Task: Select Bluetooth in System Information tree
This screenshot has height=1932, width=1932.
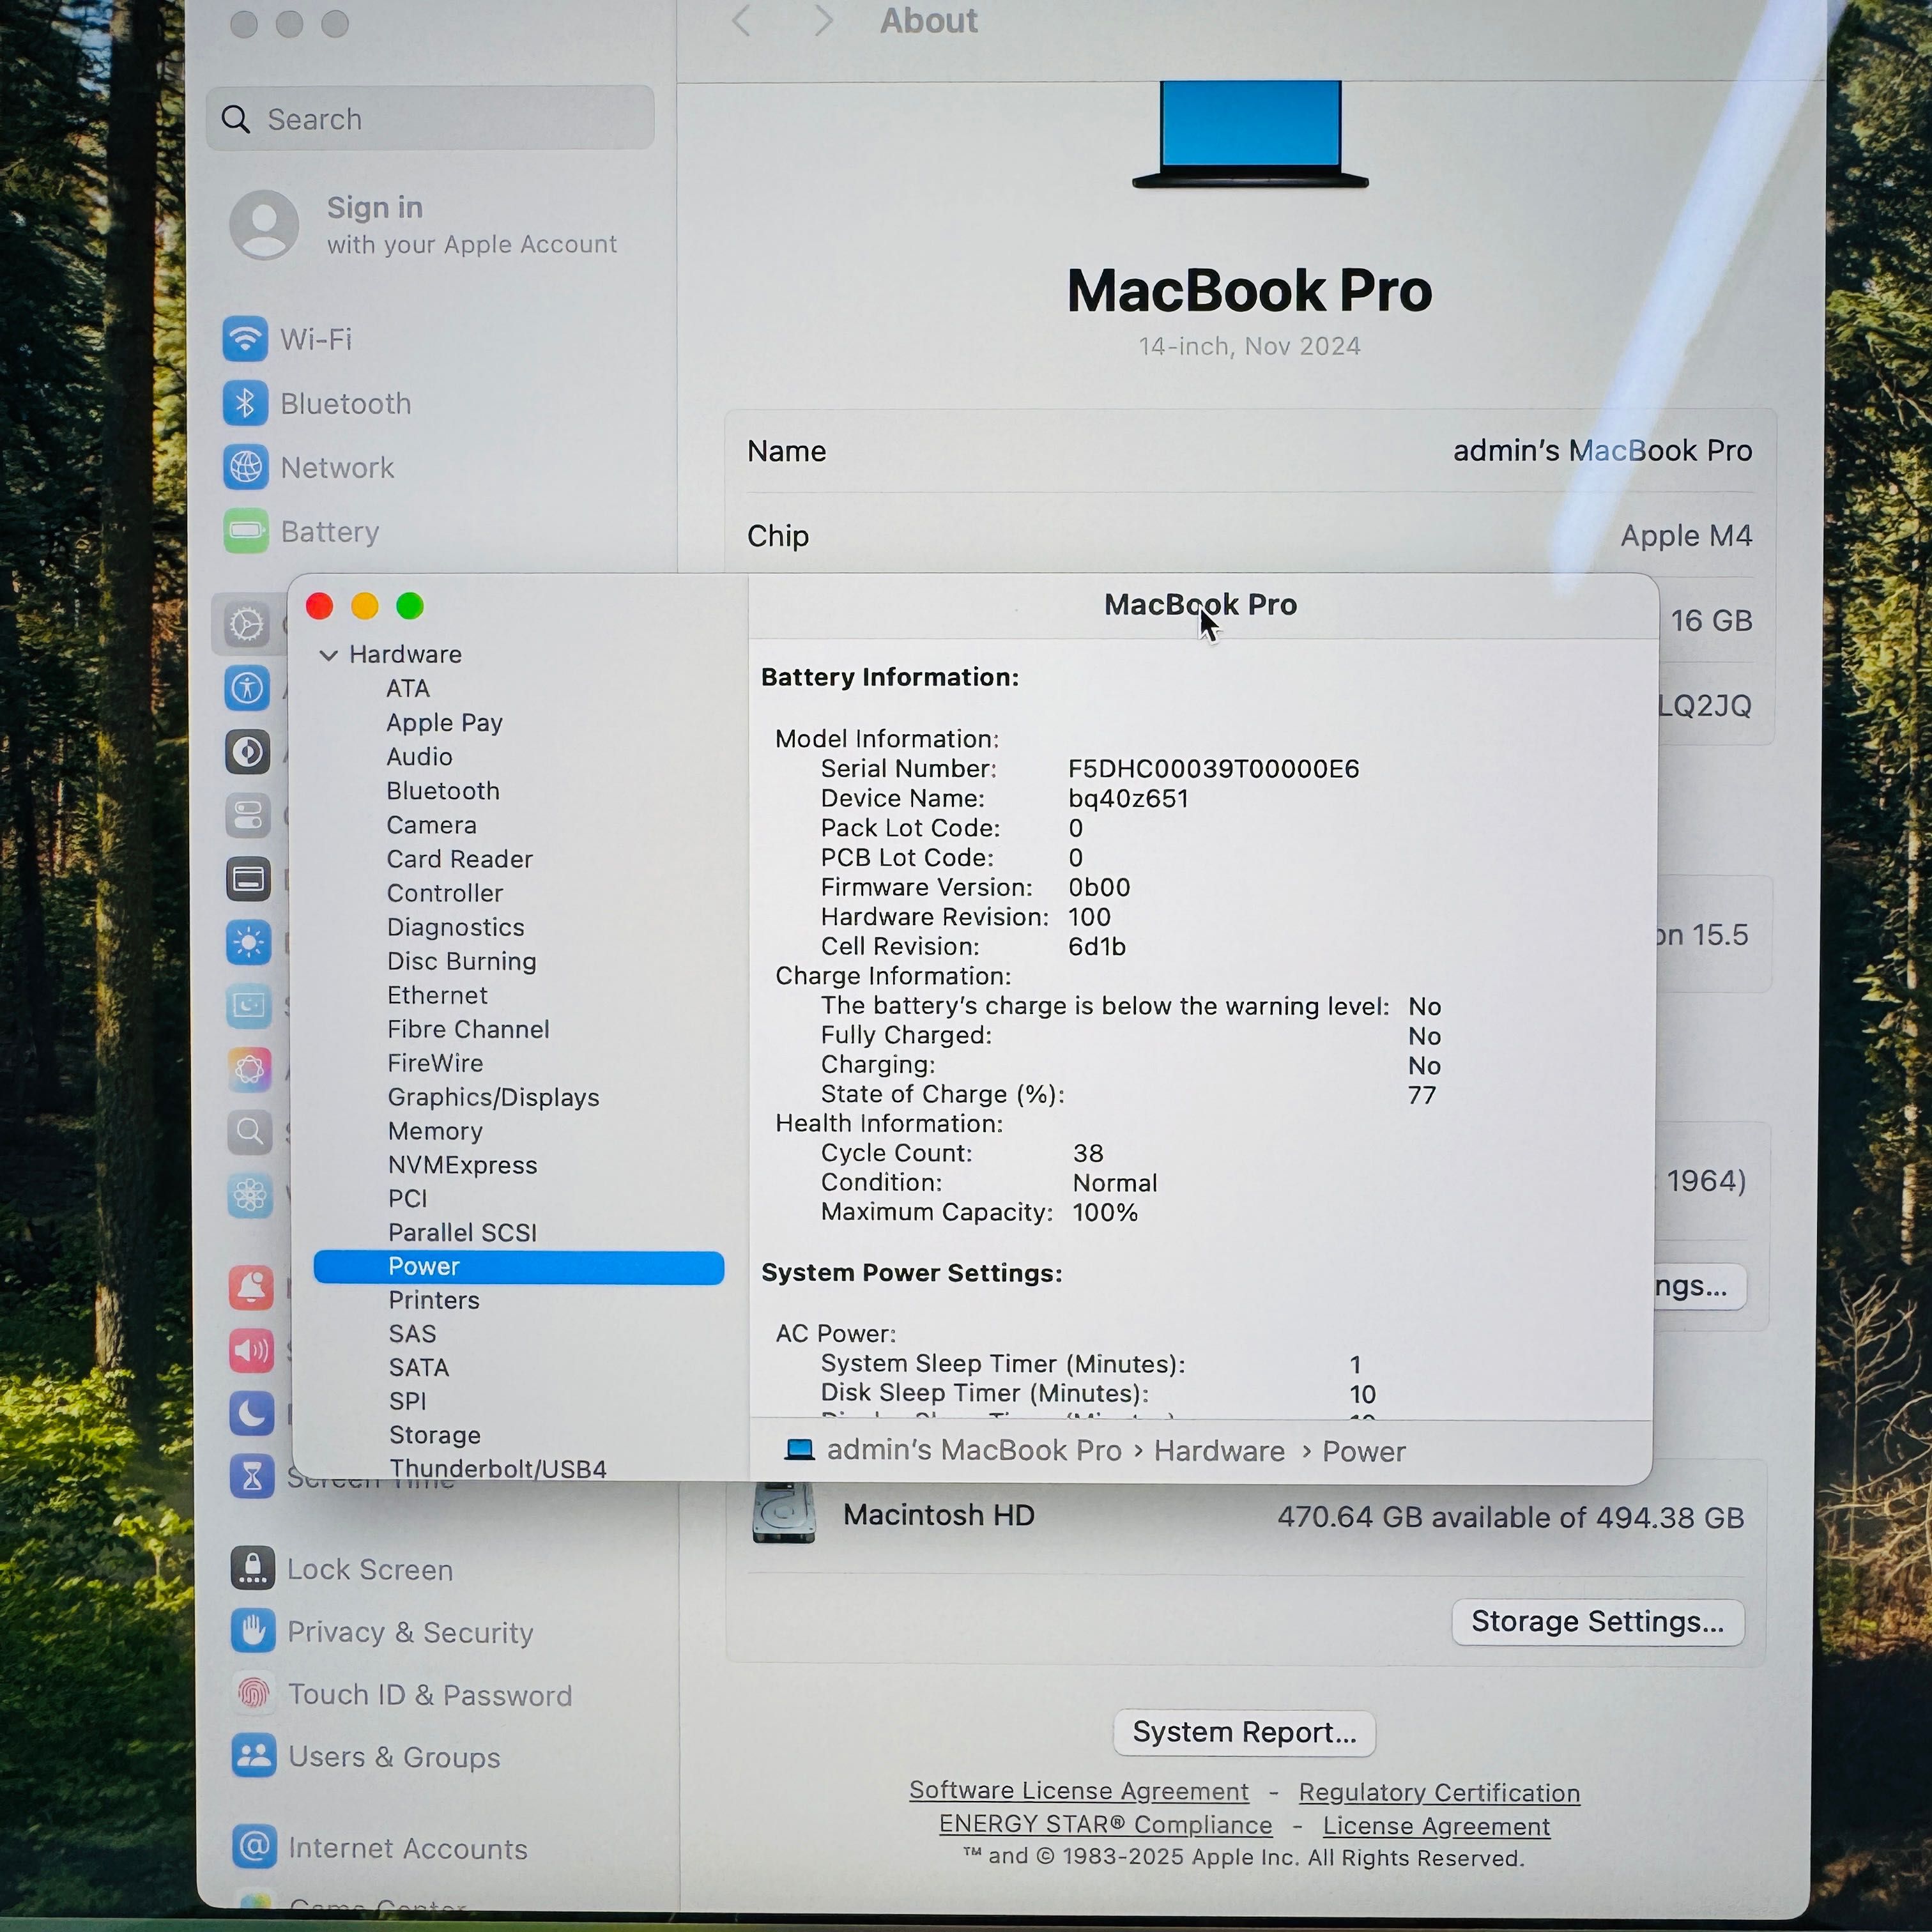Action: point(443,790)
